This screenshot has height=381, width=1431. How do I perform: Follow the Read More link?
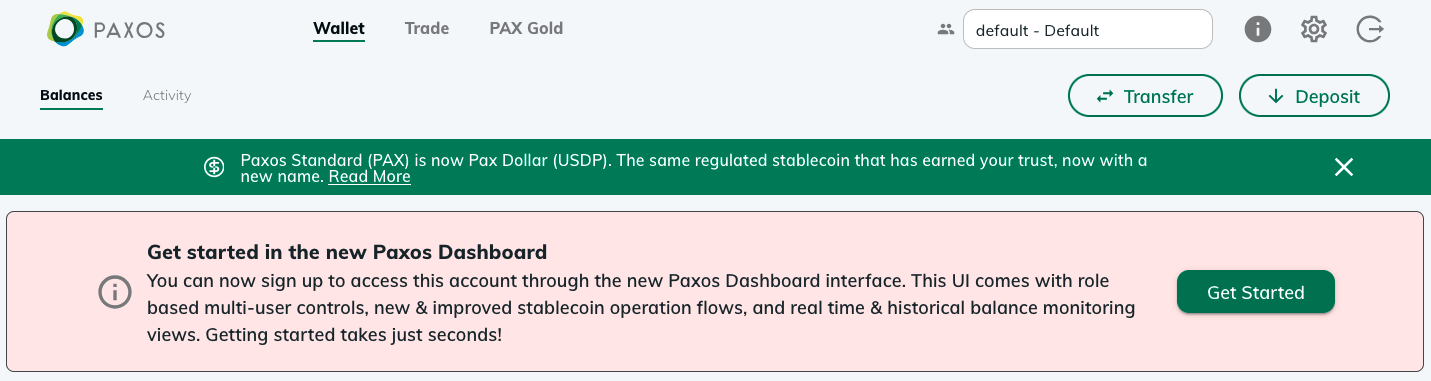369,177
